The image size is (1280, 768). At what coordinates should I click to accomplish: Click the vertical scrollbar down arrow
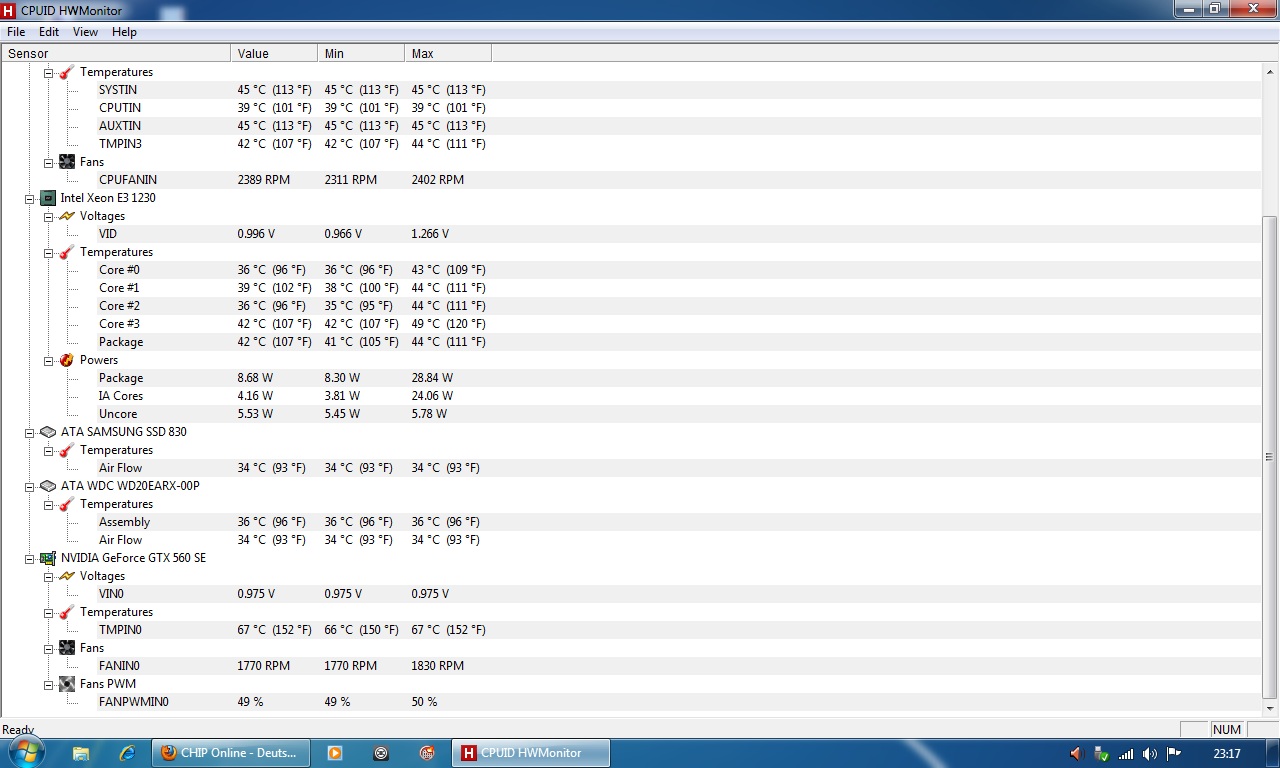(1271, 709)
